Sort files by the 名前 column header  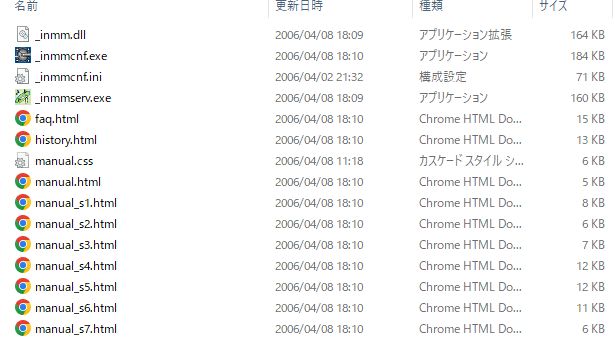pyautogui.click(x=26, y=5)
